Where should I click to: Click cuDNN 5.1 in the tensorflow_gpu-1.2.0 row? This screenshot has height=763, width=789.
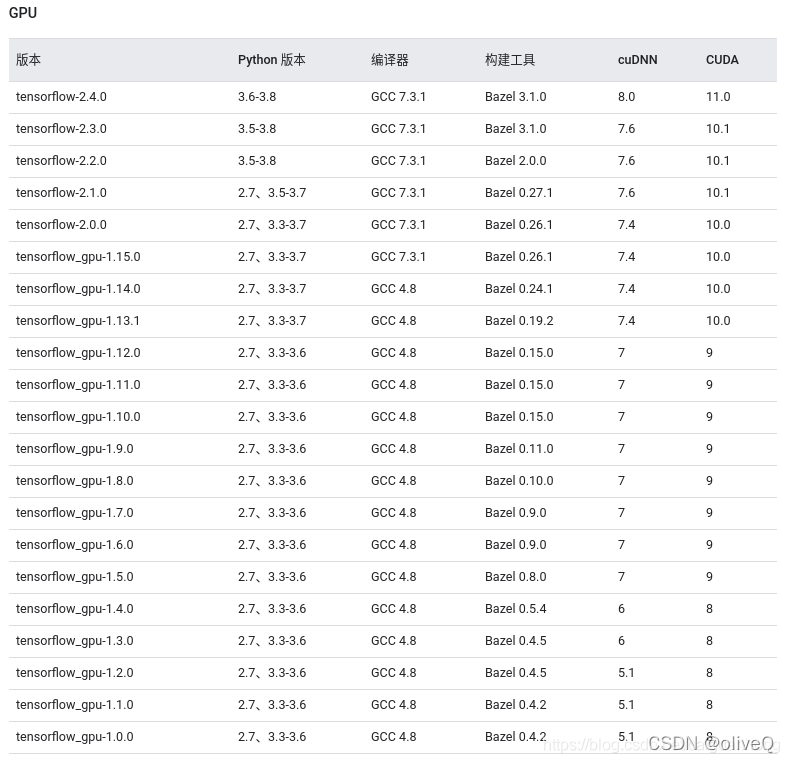point(626,673)
